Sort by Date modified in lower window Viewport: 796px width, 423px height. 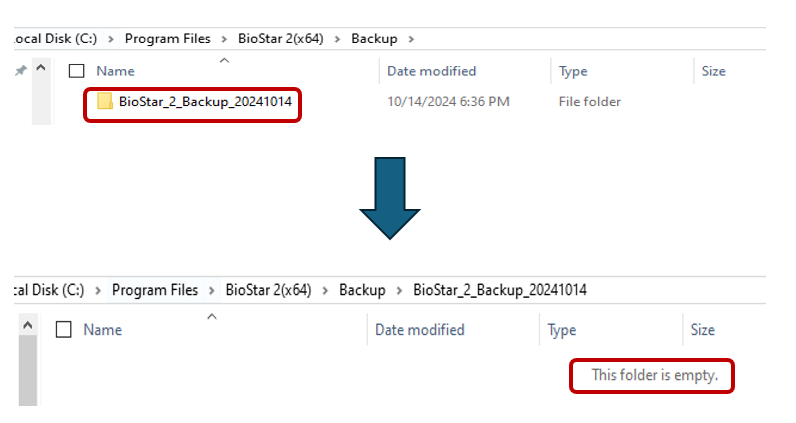(x=420, y=330)
